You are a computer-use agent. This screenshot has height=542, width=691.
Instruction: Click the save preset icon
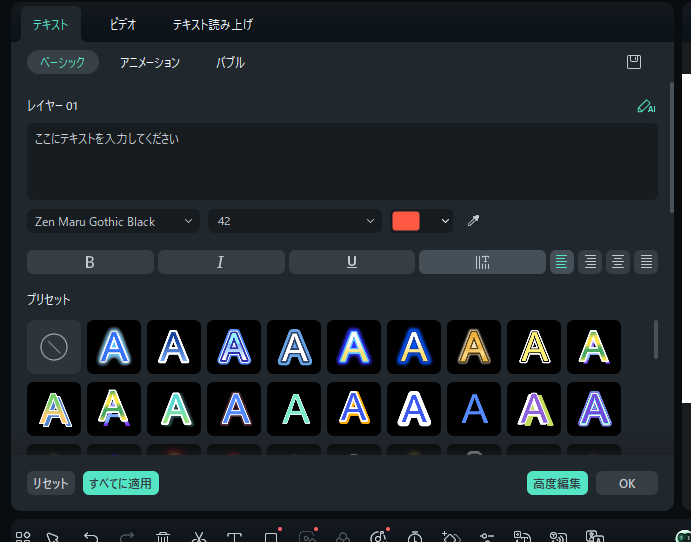tap(633, 62)
